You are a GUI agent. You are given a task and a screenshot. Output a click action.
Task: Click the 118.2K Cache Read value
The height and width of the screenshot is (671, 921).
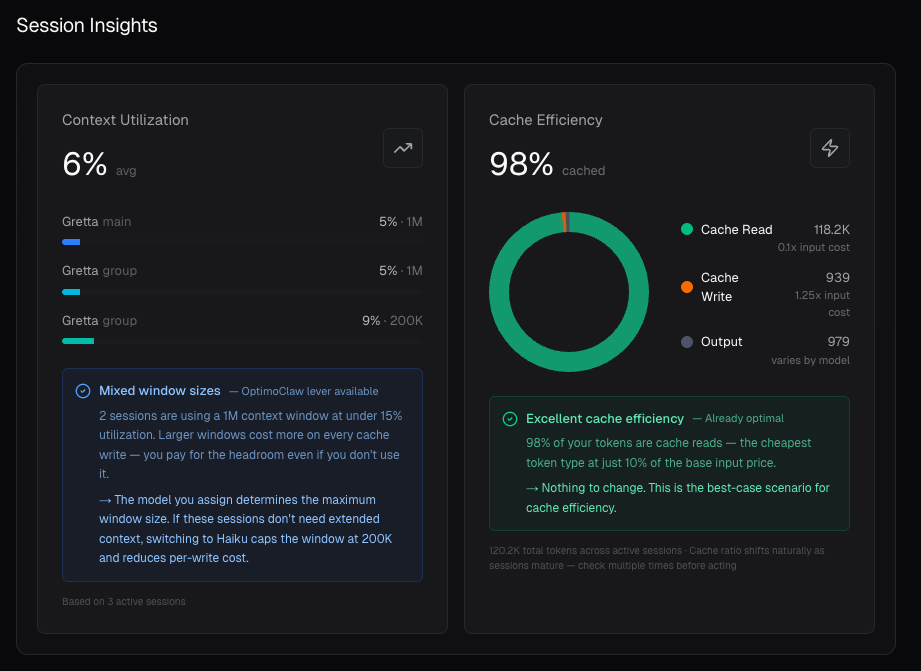click(x=831, y=229)
